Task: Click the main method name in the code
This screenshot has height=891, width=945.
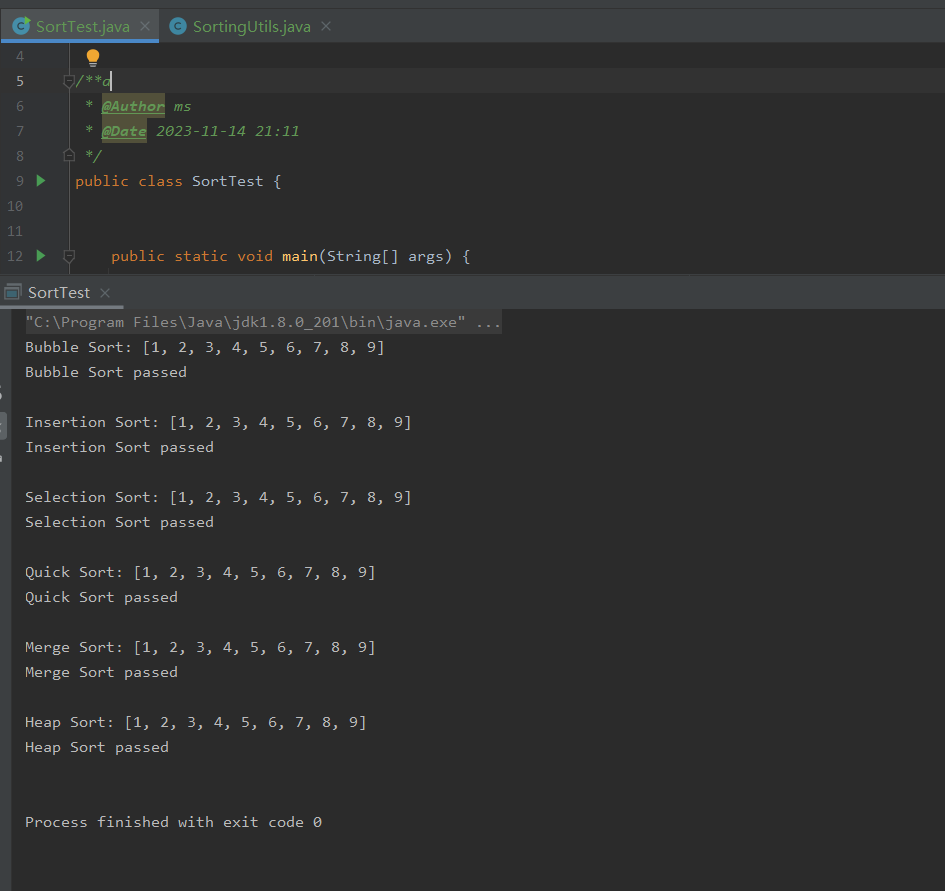Action: pyautogui.click(x=300, y=256)
